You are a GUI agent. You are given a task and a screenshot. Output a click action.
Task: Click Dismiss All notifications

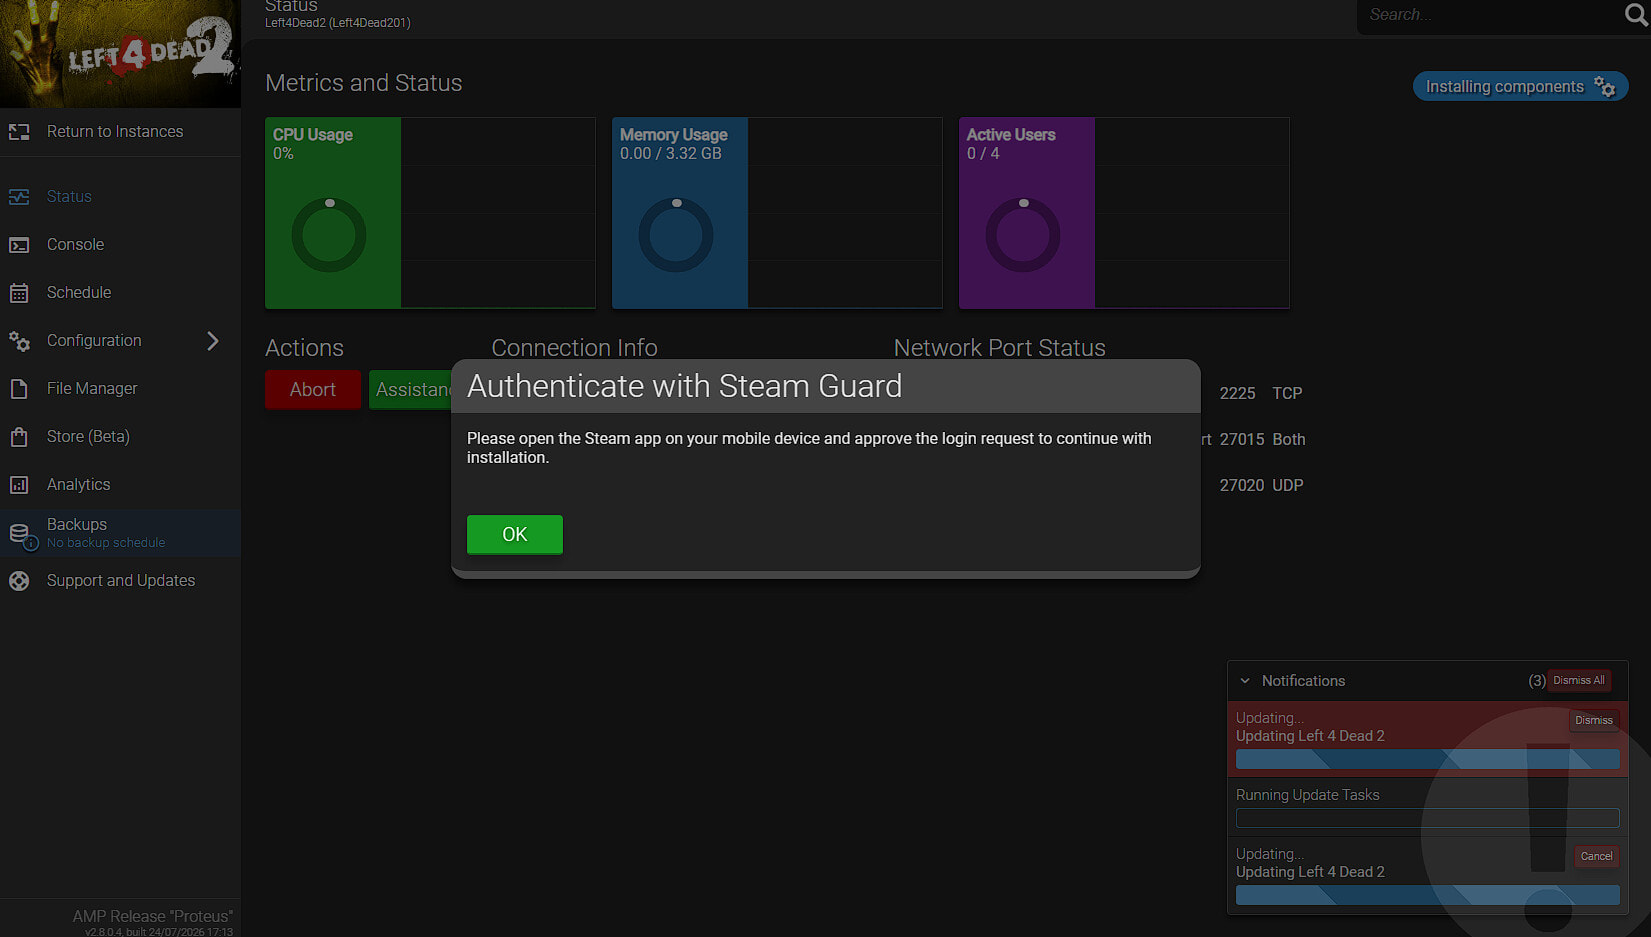pos(1579,681)
